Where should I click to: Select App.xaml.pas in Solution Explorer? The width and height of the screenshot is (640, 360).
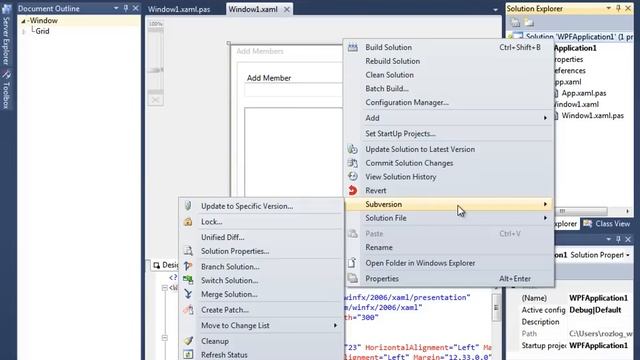(584, 93)
